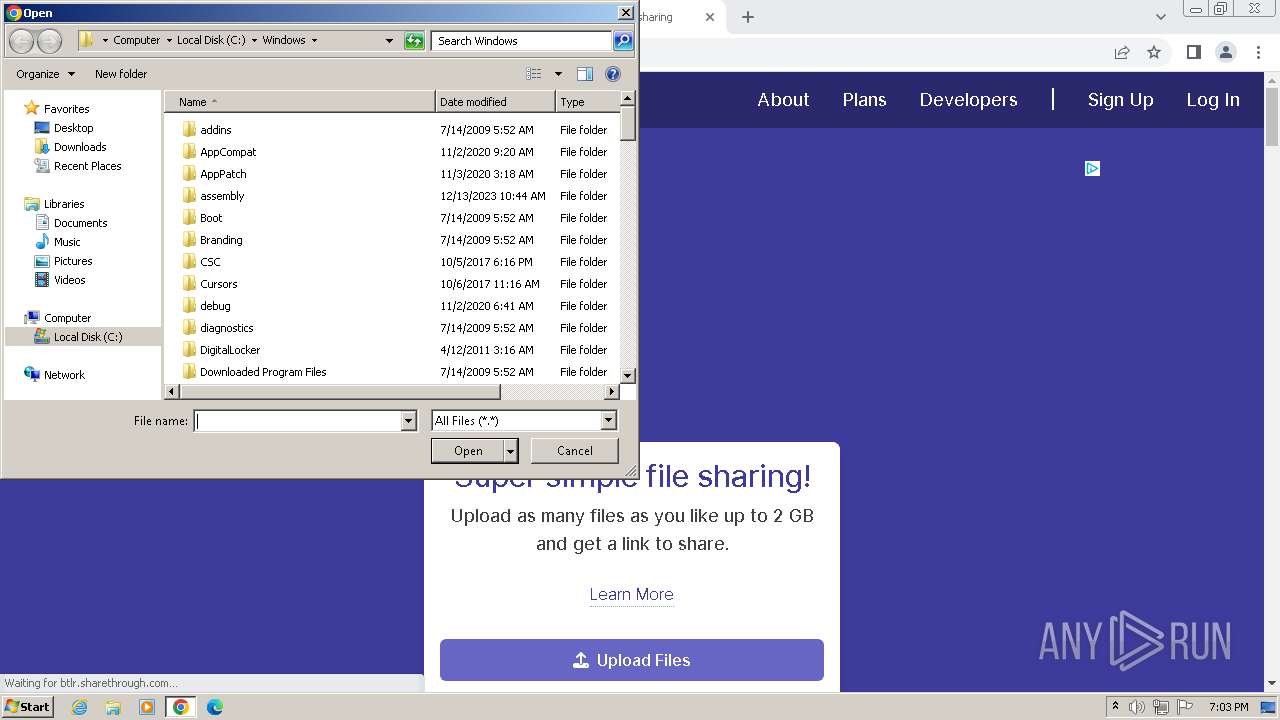Expand the address bar history dropdown
This screenshot has width=1280, height=720.
389,41
